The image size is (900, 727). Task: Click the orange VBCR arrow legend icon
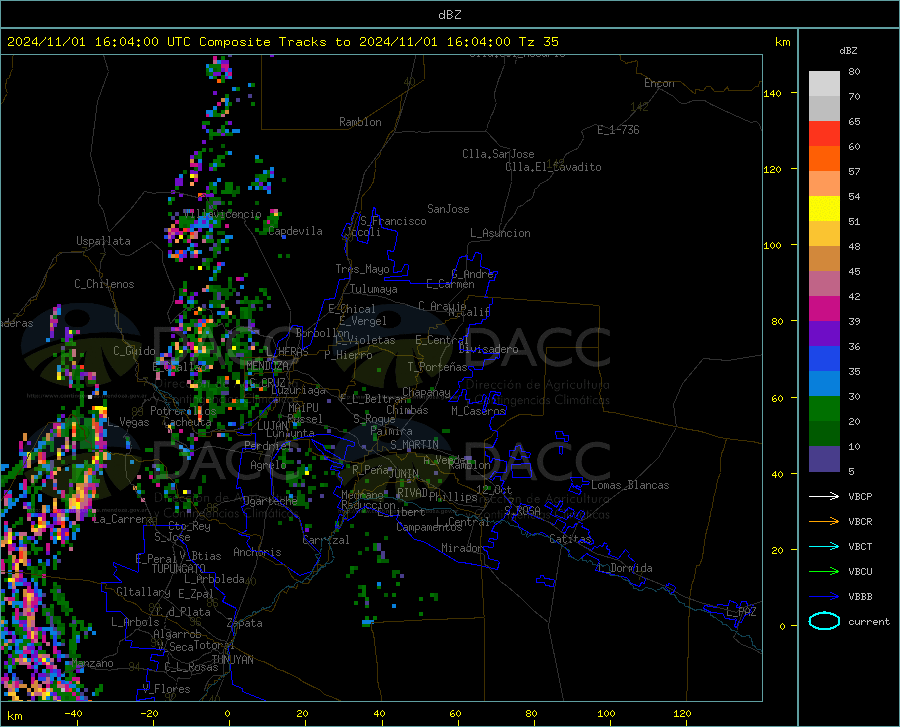tap(824, 522)
